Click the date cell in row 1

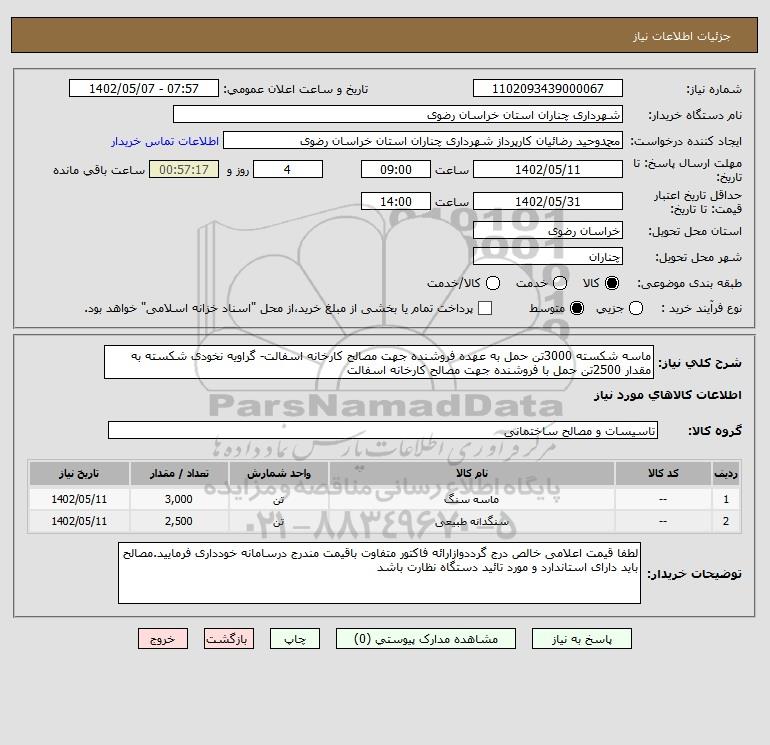(x=79, y=499)
